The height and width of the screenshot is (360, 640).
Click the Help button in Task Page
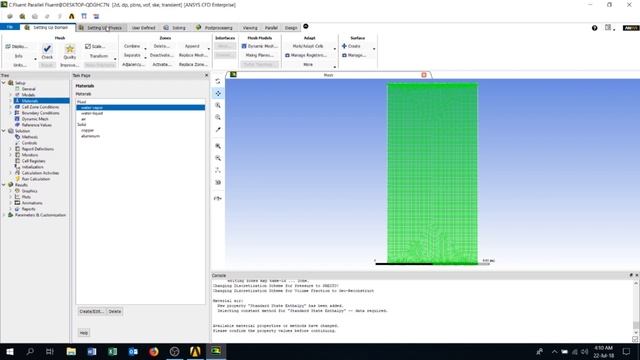click(84, 333)
